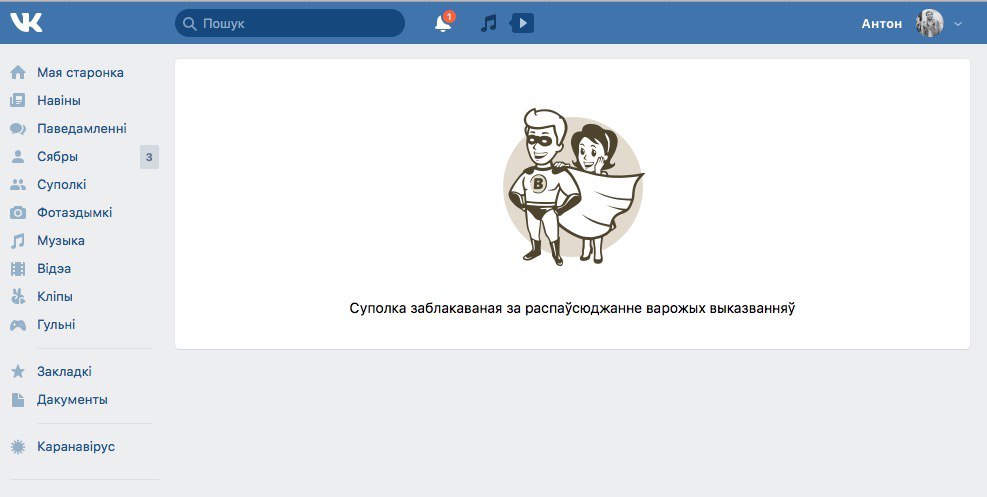Open Дакументы in the sidebar
Viewport: 987px width, 497px height.
pyautogui.click(x=72, y=399)
